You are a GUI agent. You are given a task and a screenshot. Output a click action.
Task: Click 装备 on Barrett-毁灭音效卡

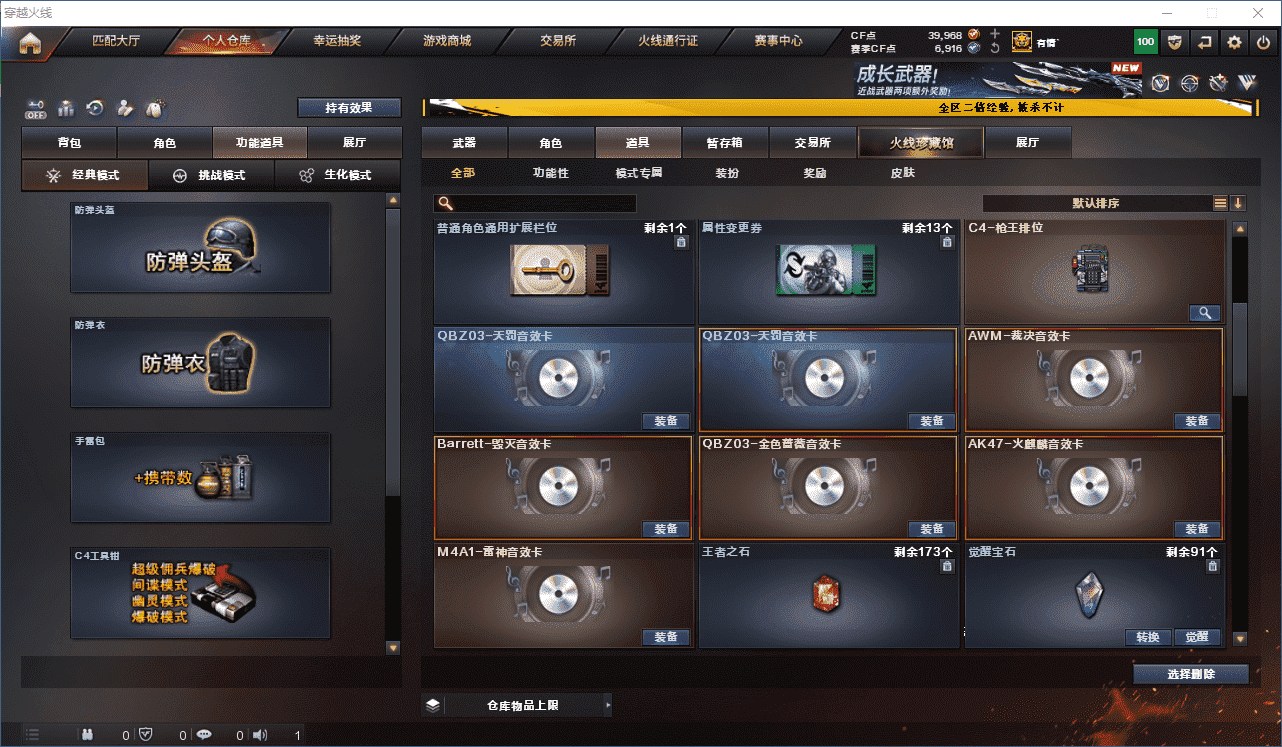666,529
